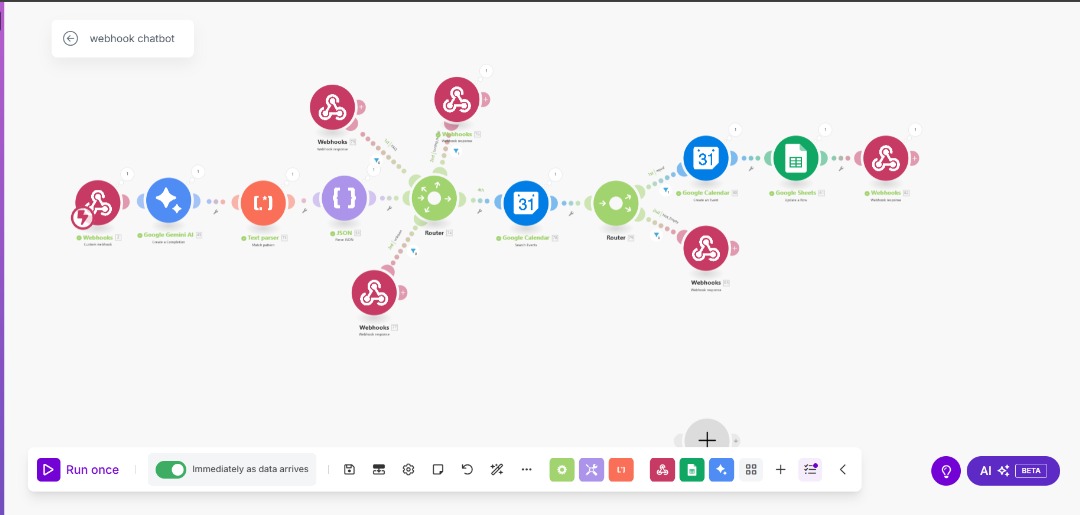Click the wrench between Google Calendar and Google Sheets
This screenshot has width=1080, height=515.
[x=751, y=168]
